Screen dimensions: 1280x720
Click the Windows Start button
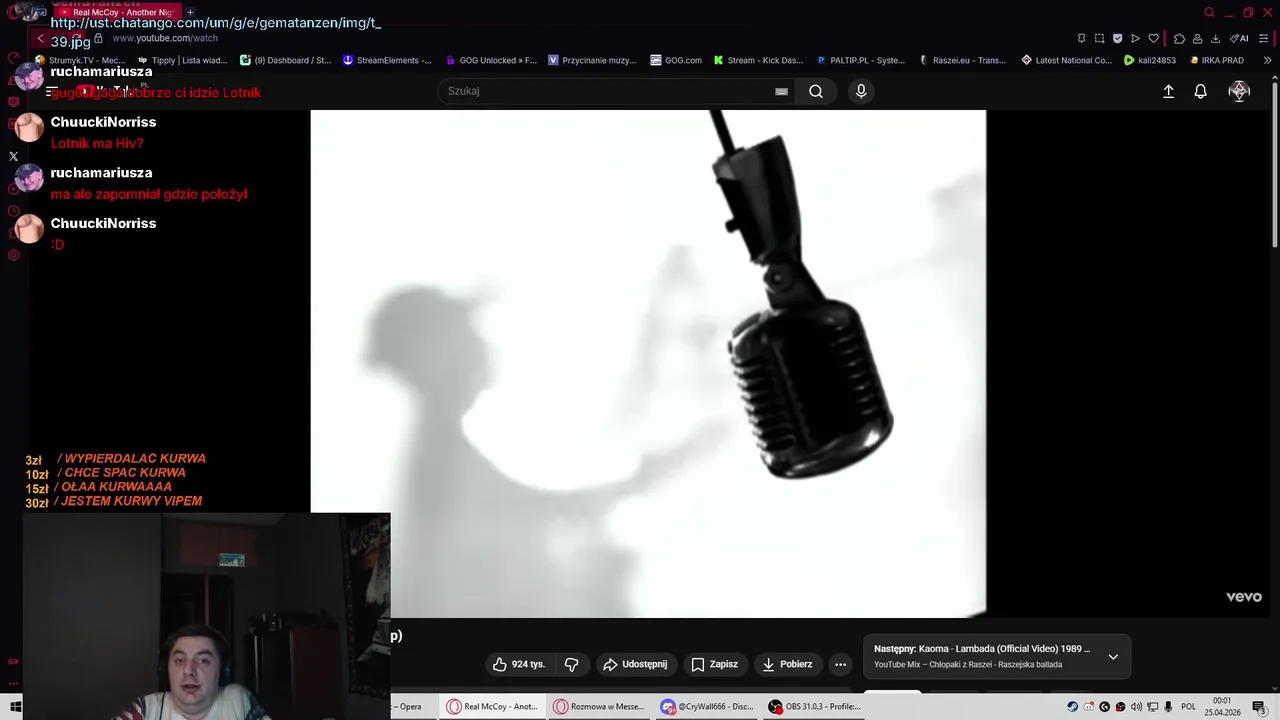coord(16,706)
